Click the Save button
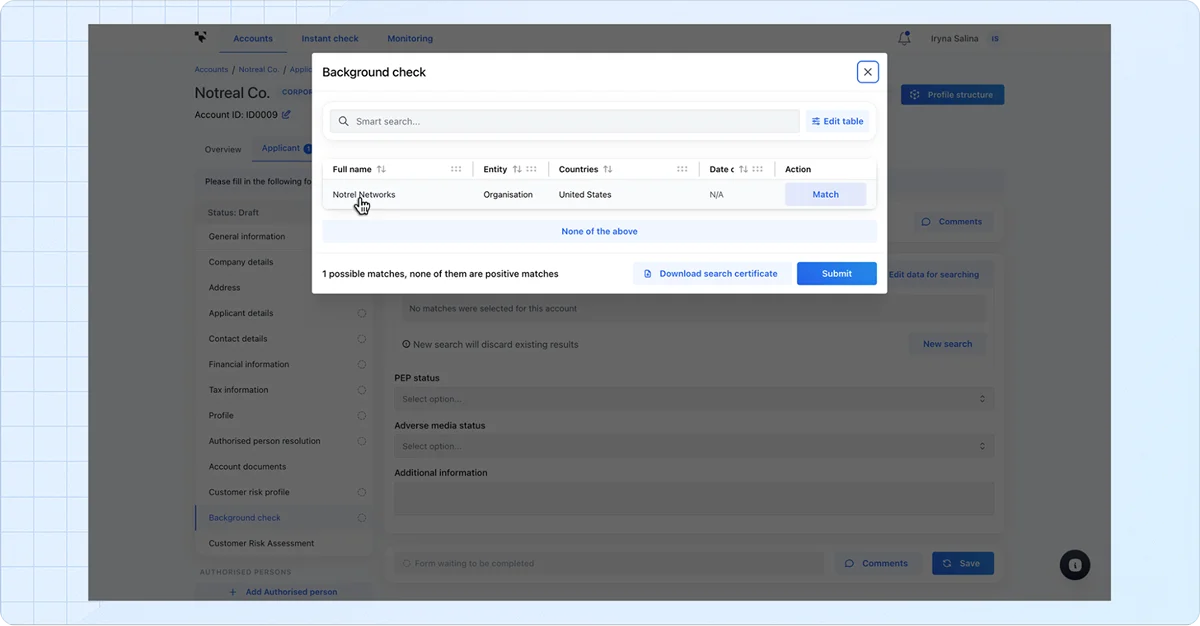Viewport: 1200px width, 626px height. (963, 564)
